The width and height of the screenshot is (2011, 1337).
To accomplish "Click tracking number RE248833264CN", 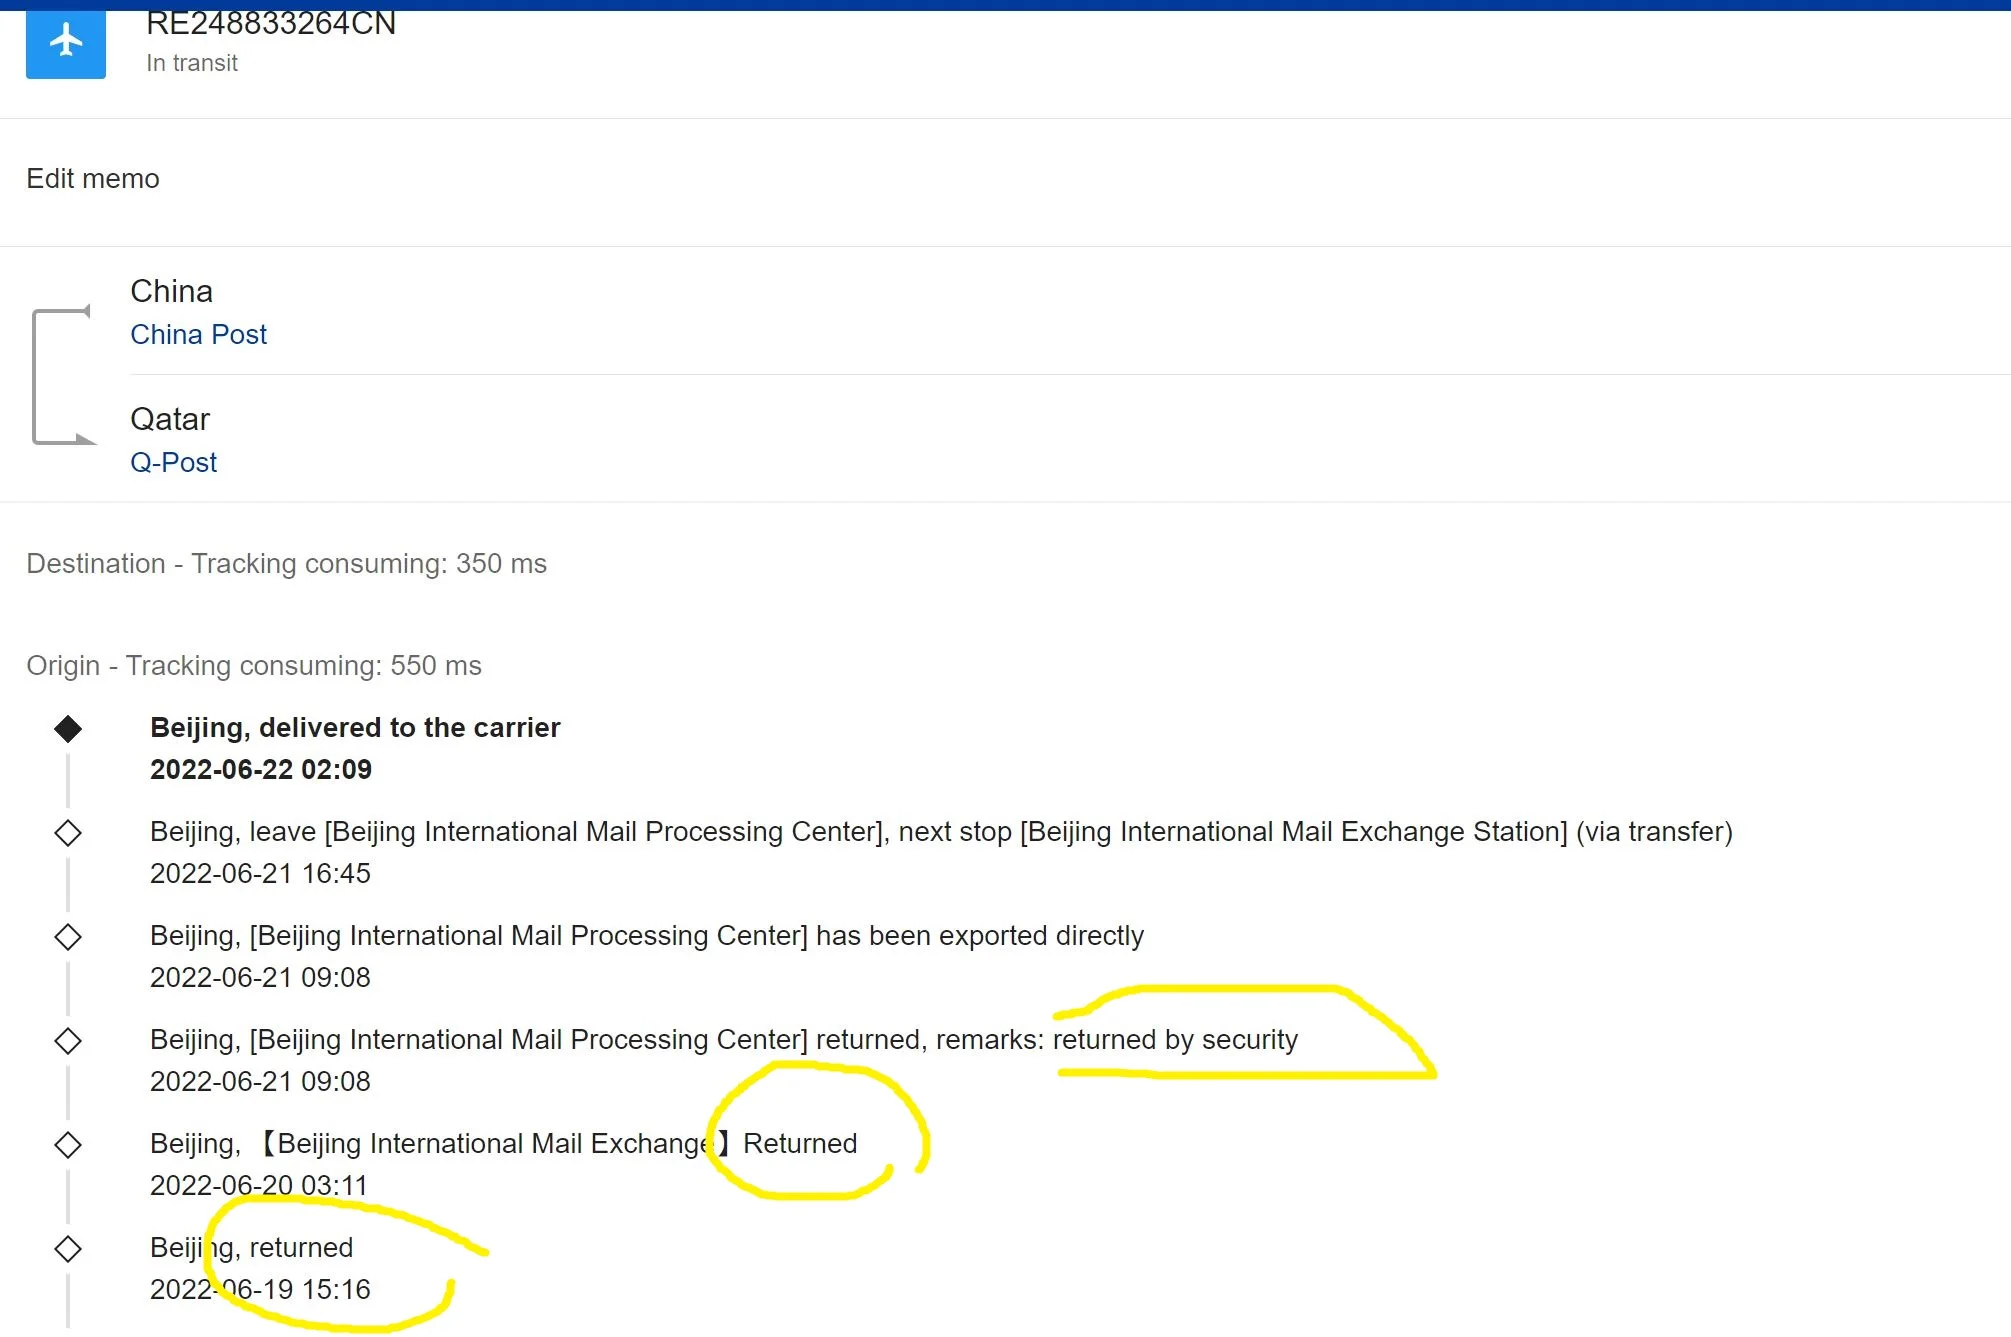I will click(271, 24).
